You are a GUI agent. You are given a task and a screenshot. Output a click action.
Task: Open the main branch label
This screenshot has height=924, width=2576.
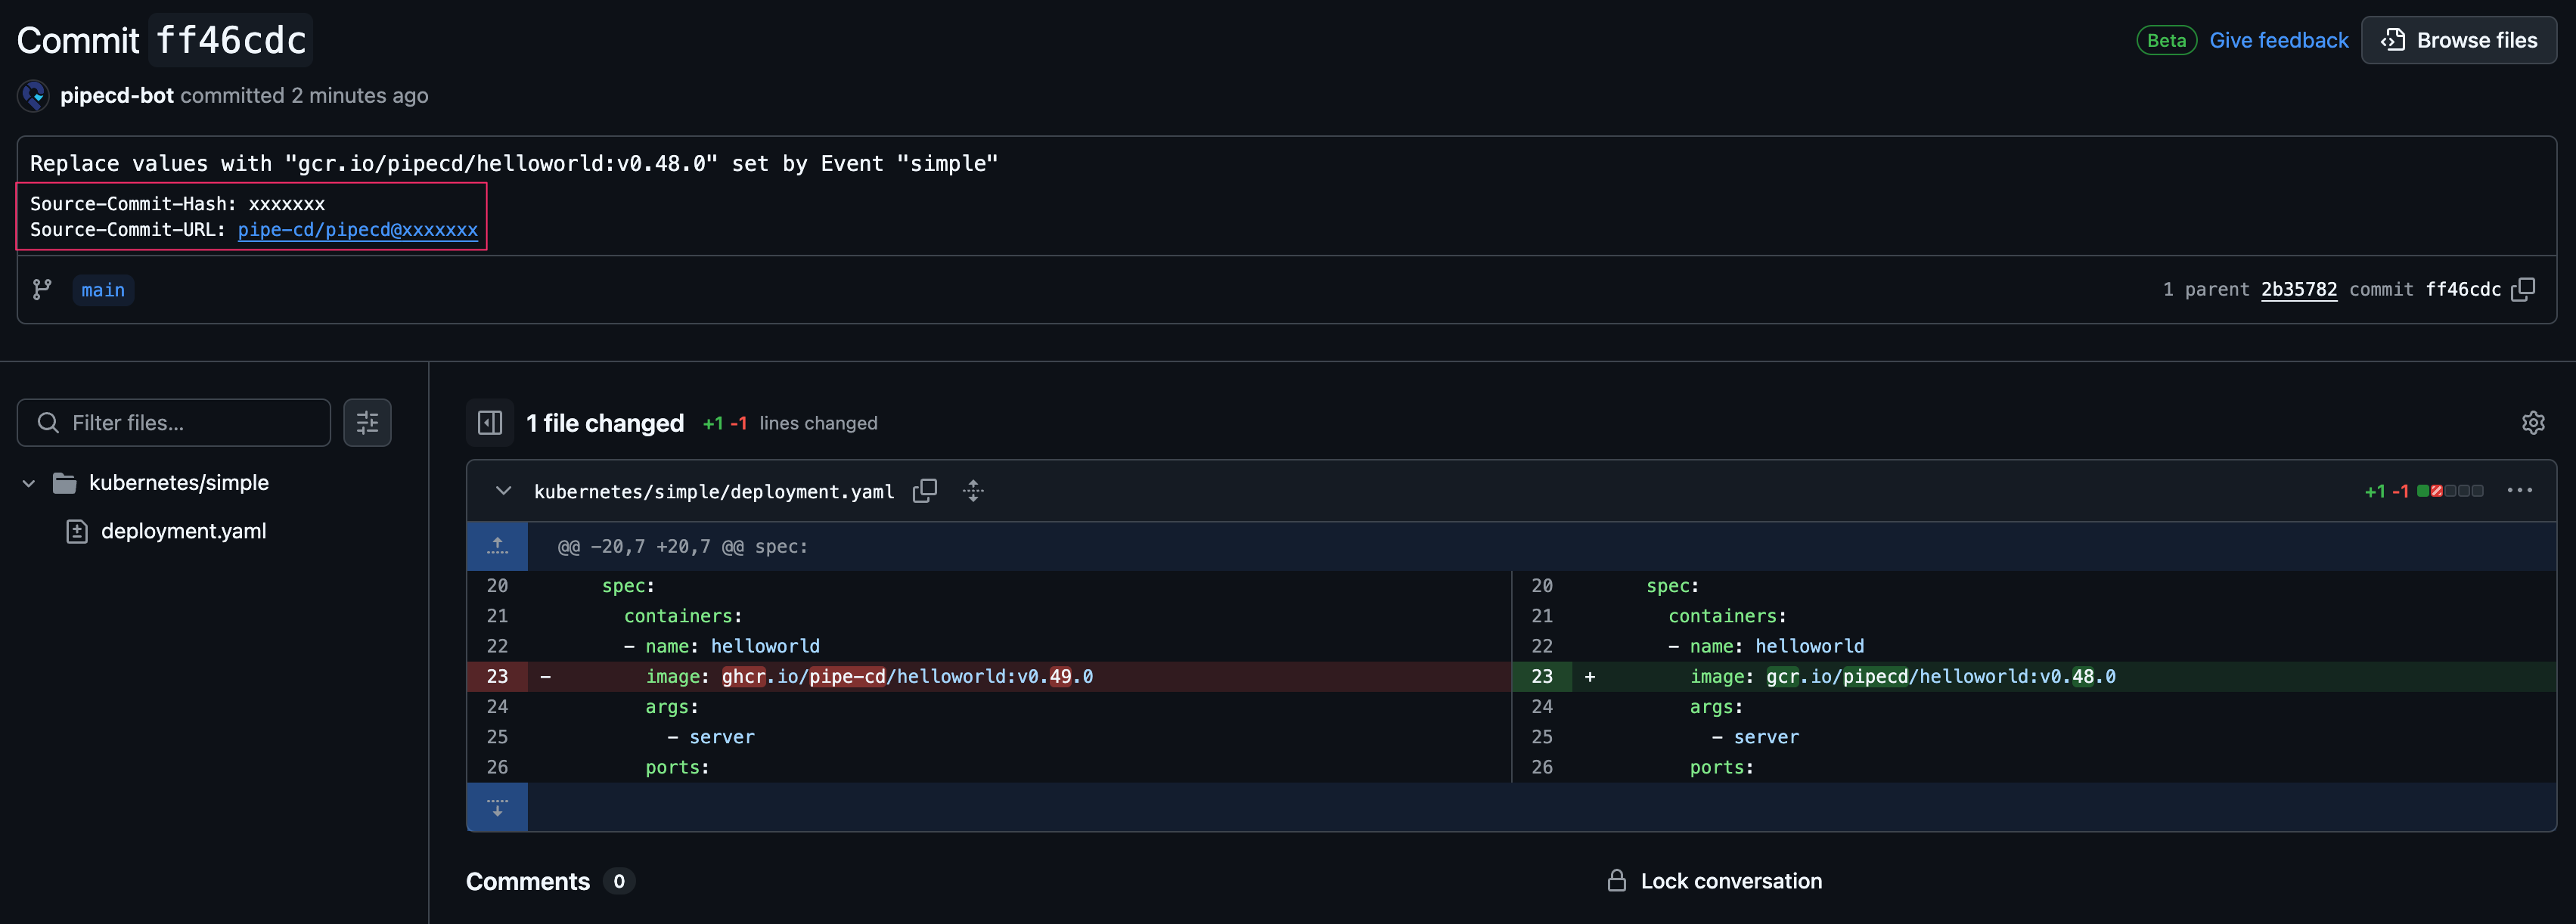click(x=103, y=290)
